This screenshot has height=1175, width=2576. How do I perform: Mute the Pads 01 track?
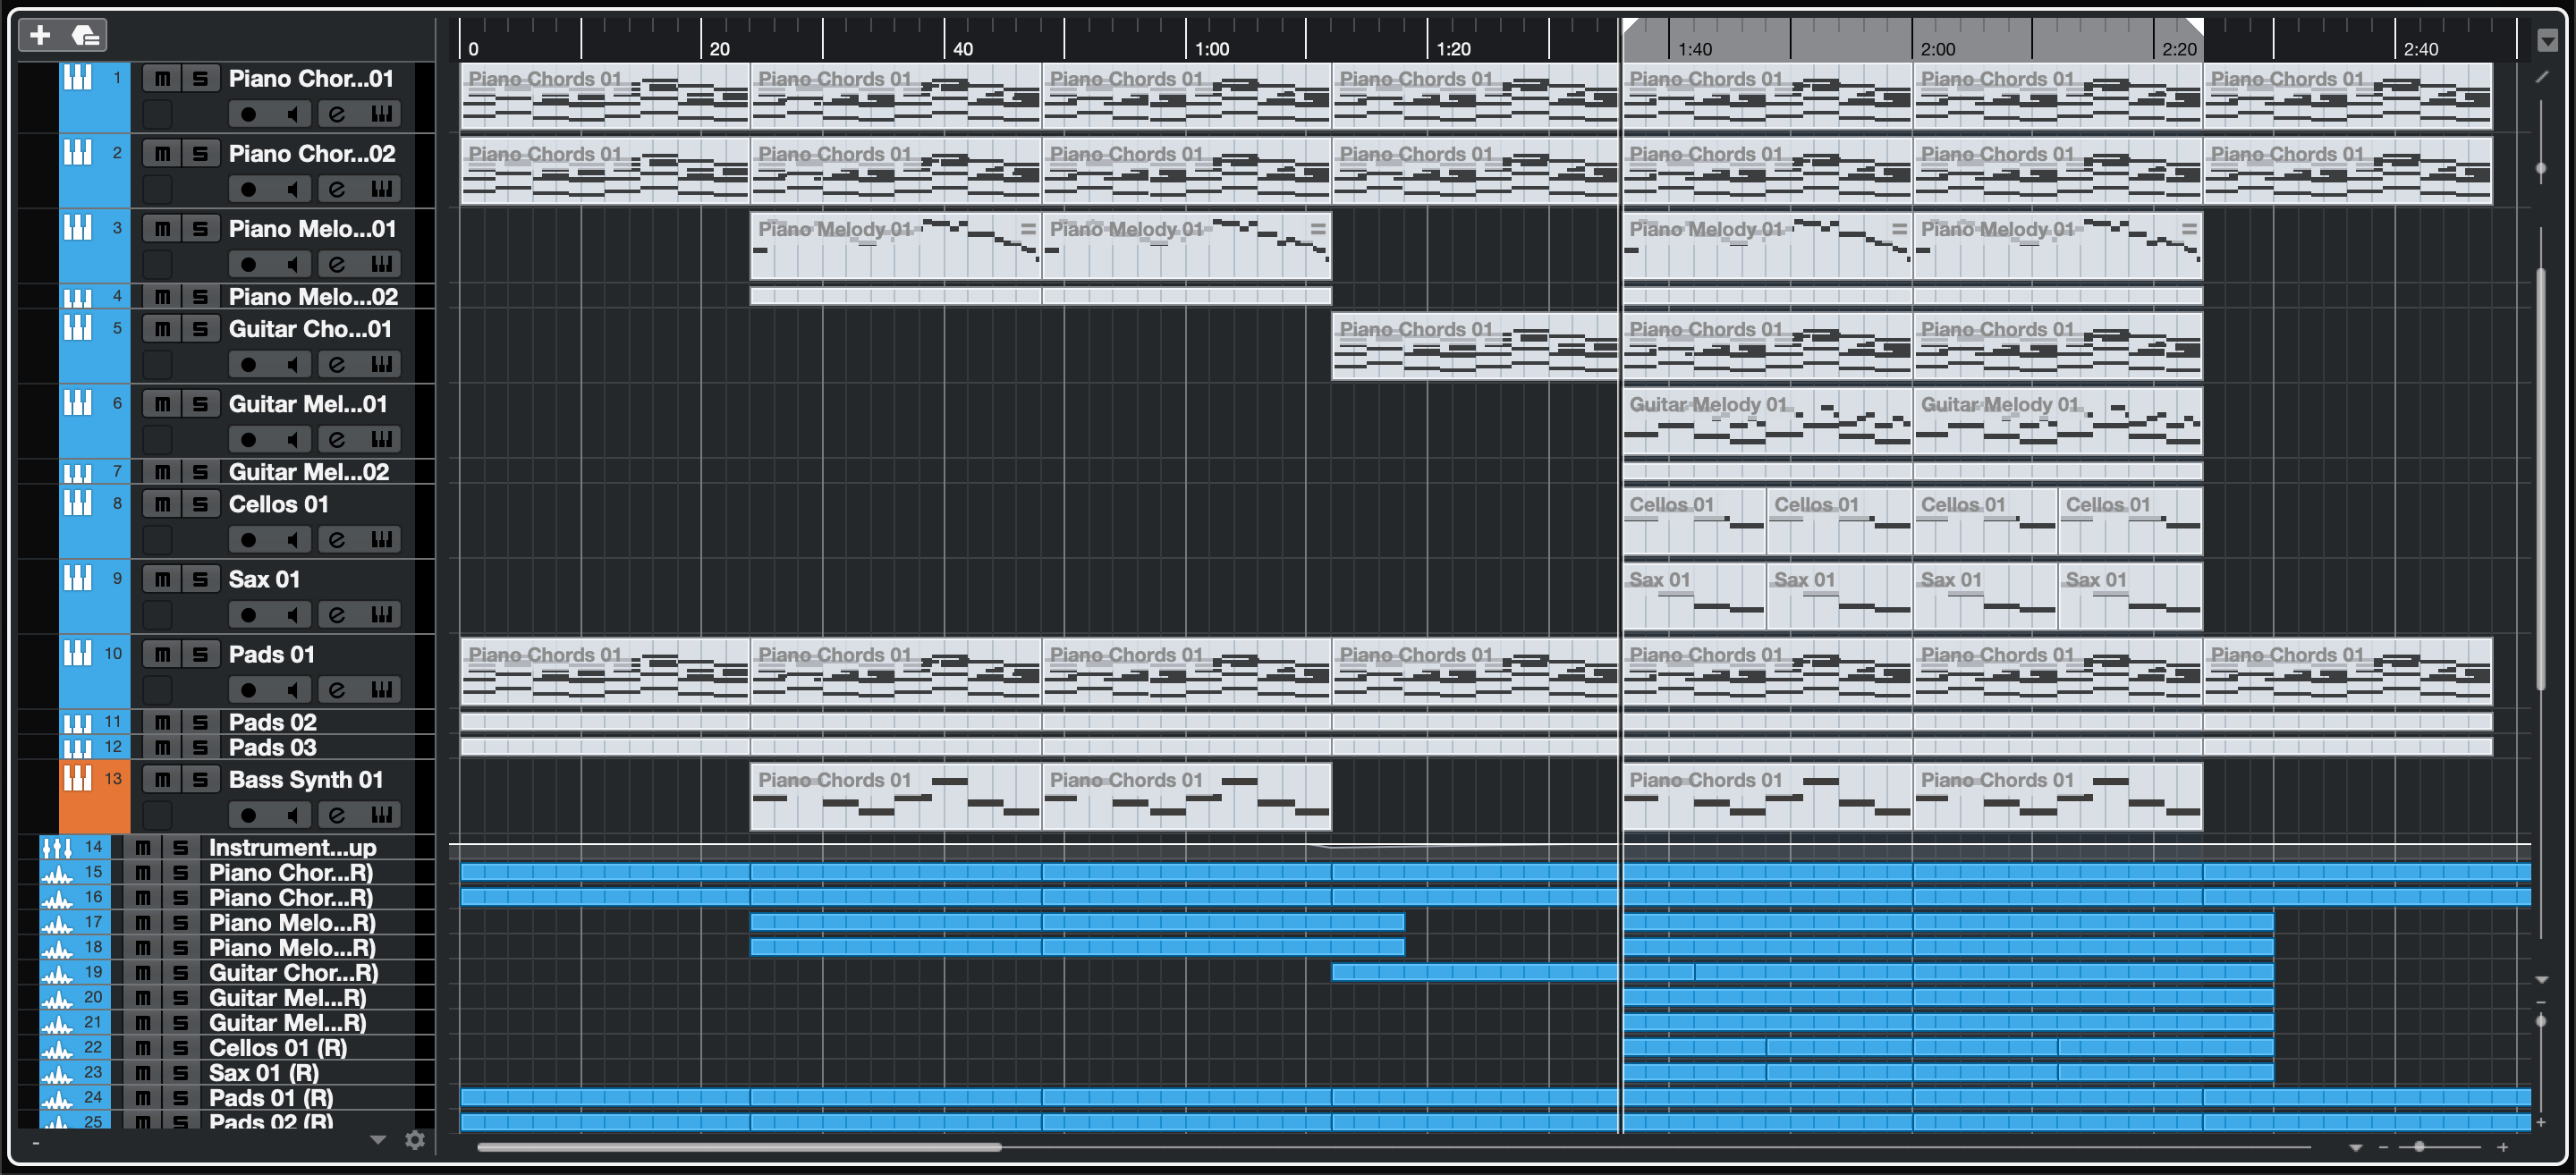coord(163,654)
